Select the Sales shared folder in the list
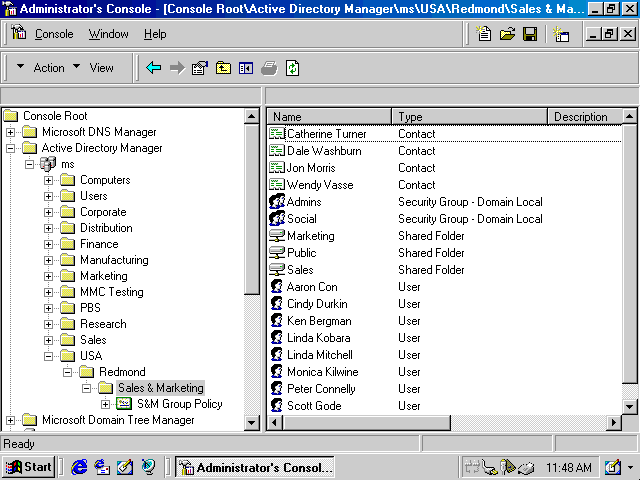This screenshot has width=640, height=480. 300,270
